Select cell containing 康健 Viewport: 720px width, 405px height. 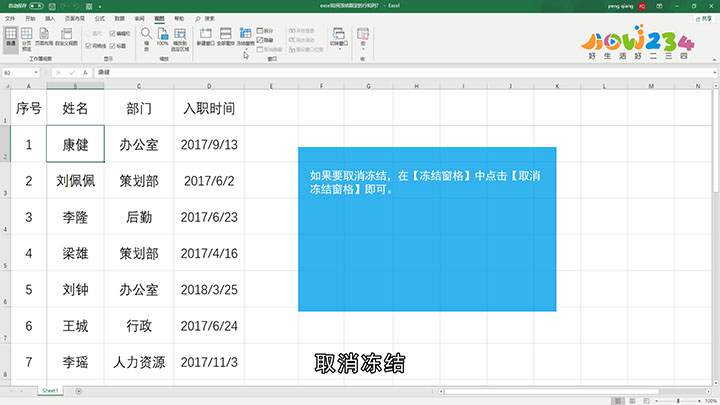75,144
